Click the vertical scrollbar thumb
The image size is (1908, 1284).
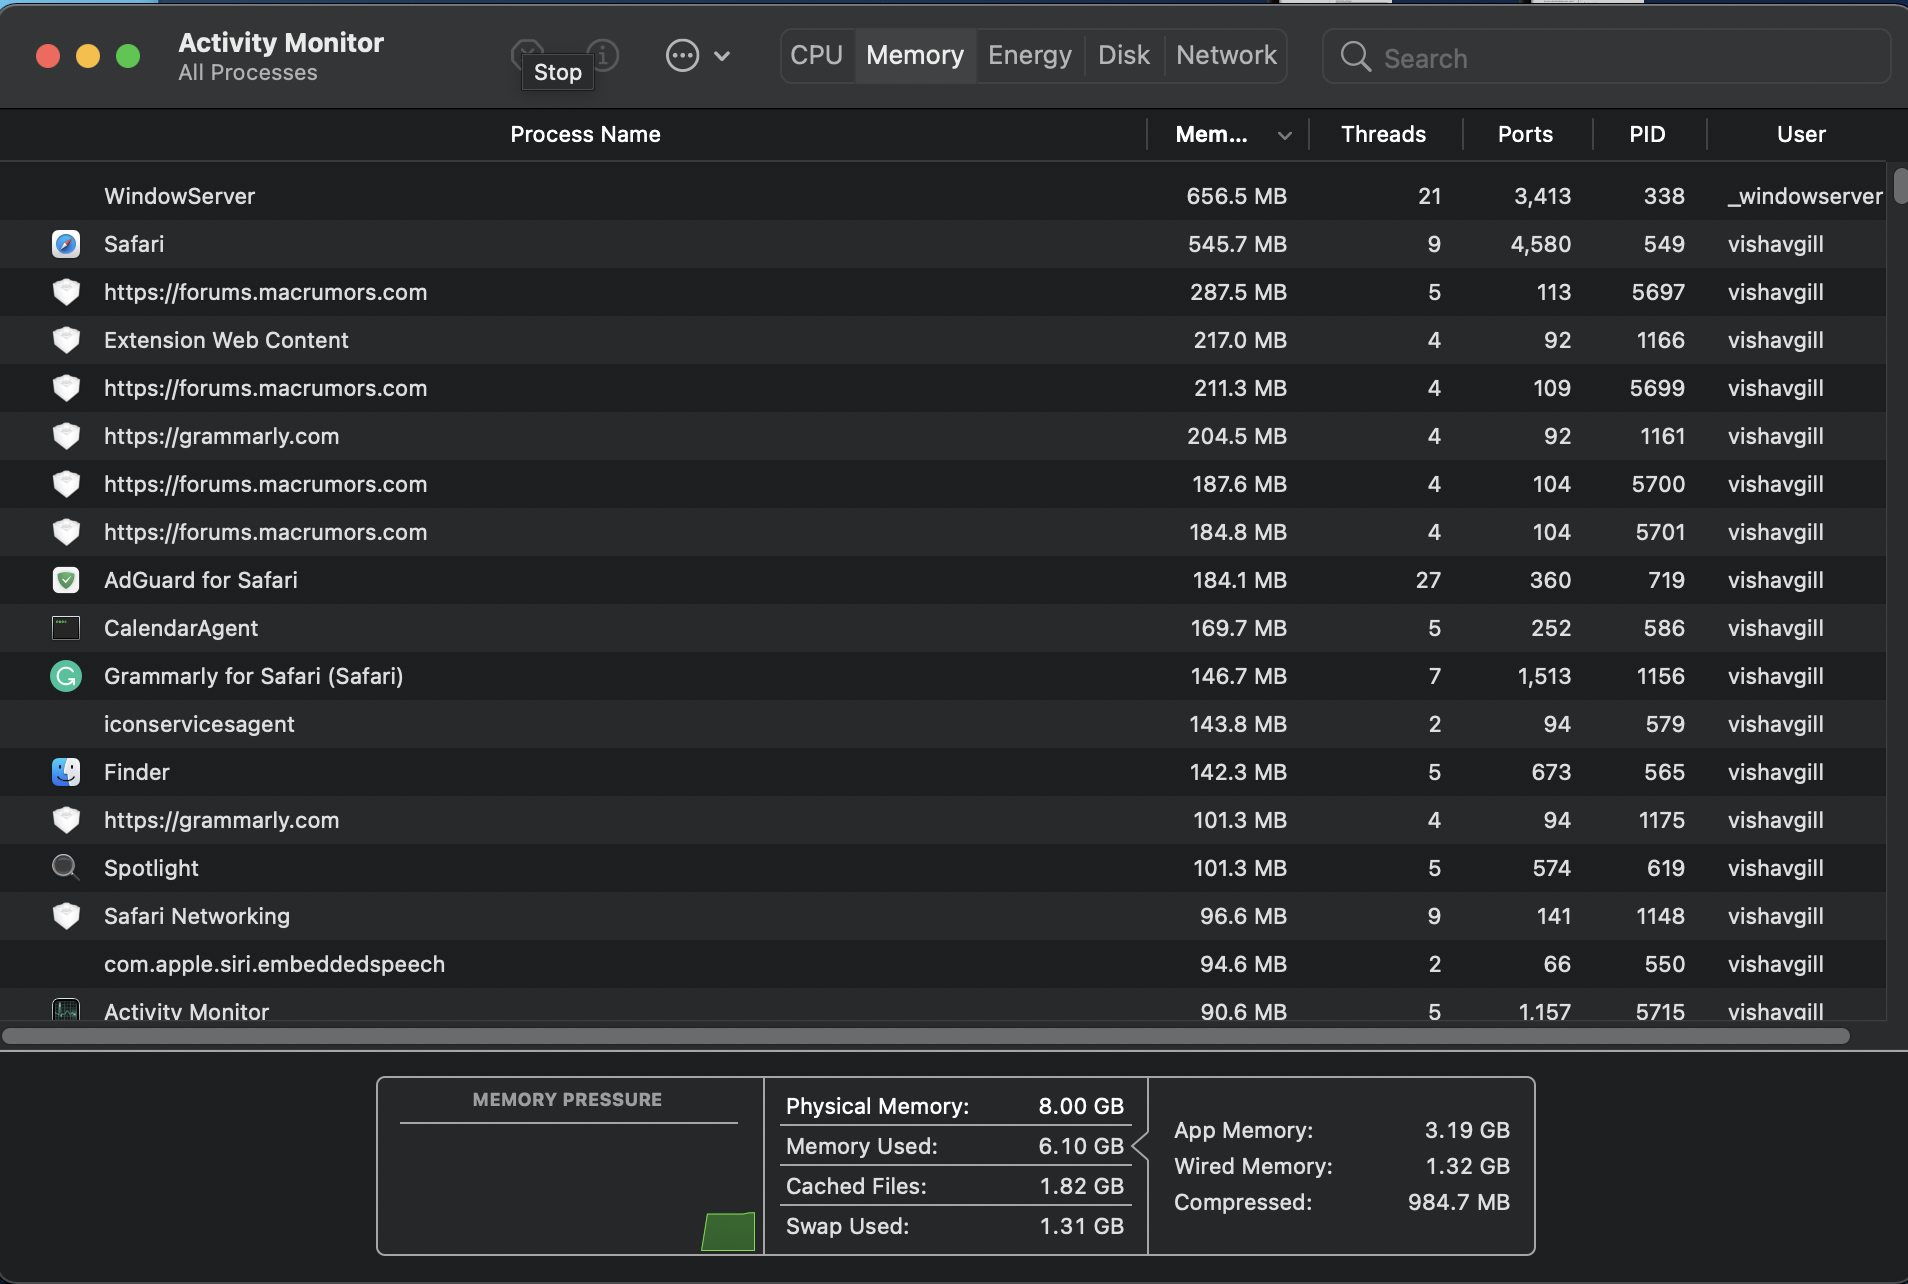click(1900, 187)
